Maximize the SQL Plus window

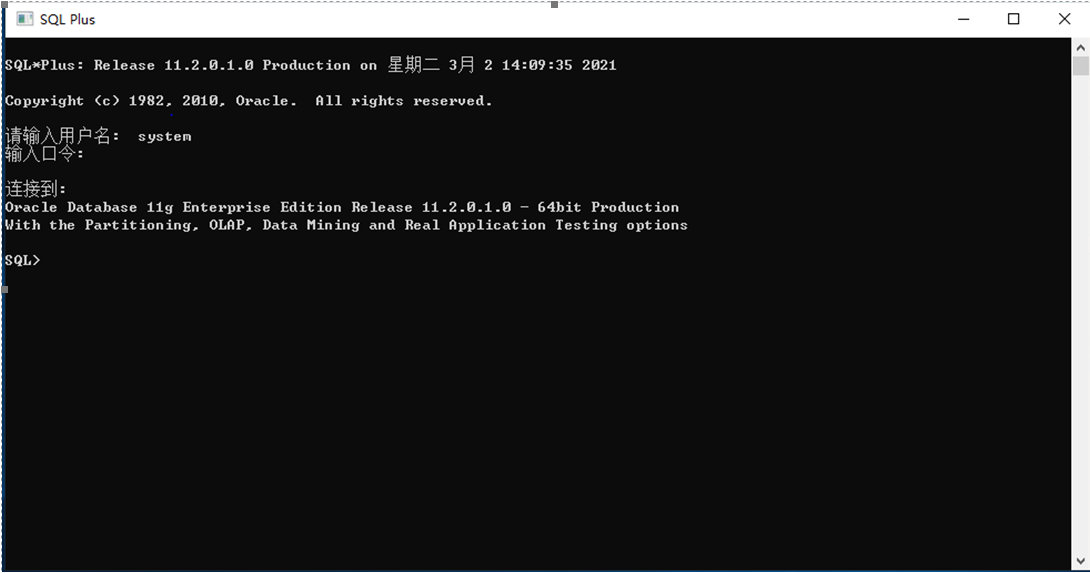point(1014,19)
